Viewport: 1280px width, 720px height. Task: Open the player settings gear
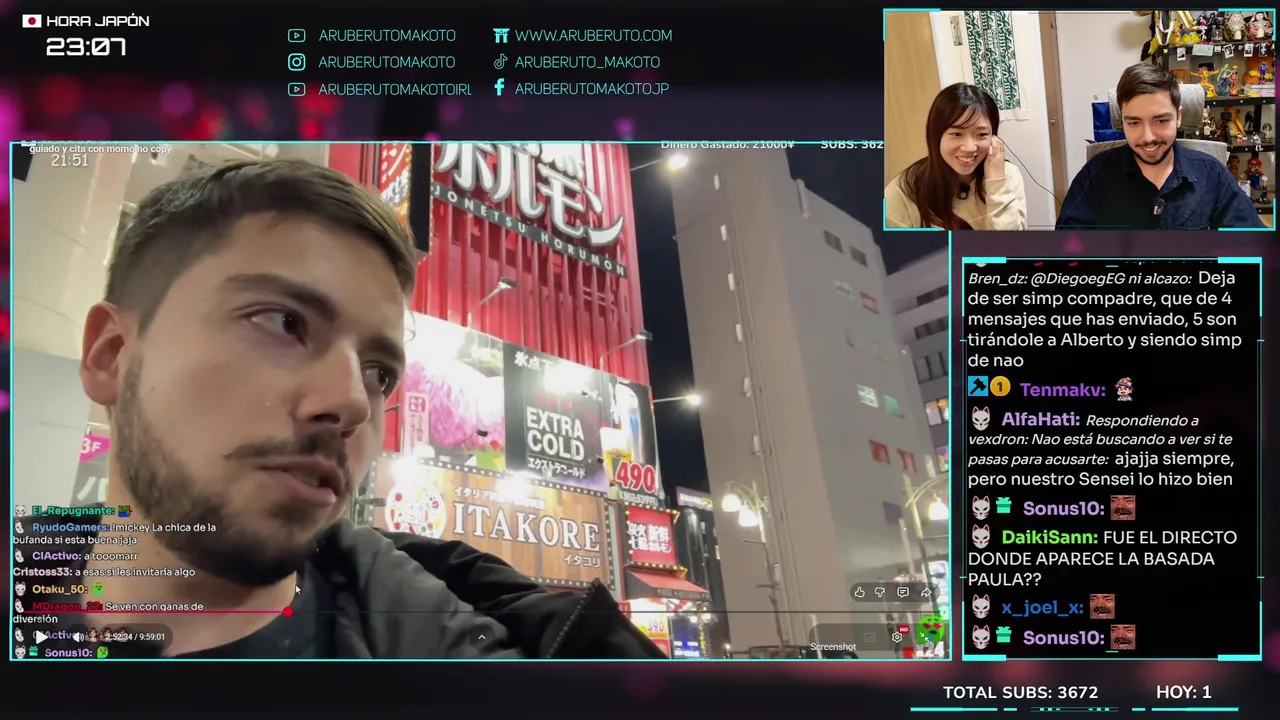coord(897,637)
